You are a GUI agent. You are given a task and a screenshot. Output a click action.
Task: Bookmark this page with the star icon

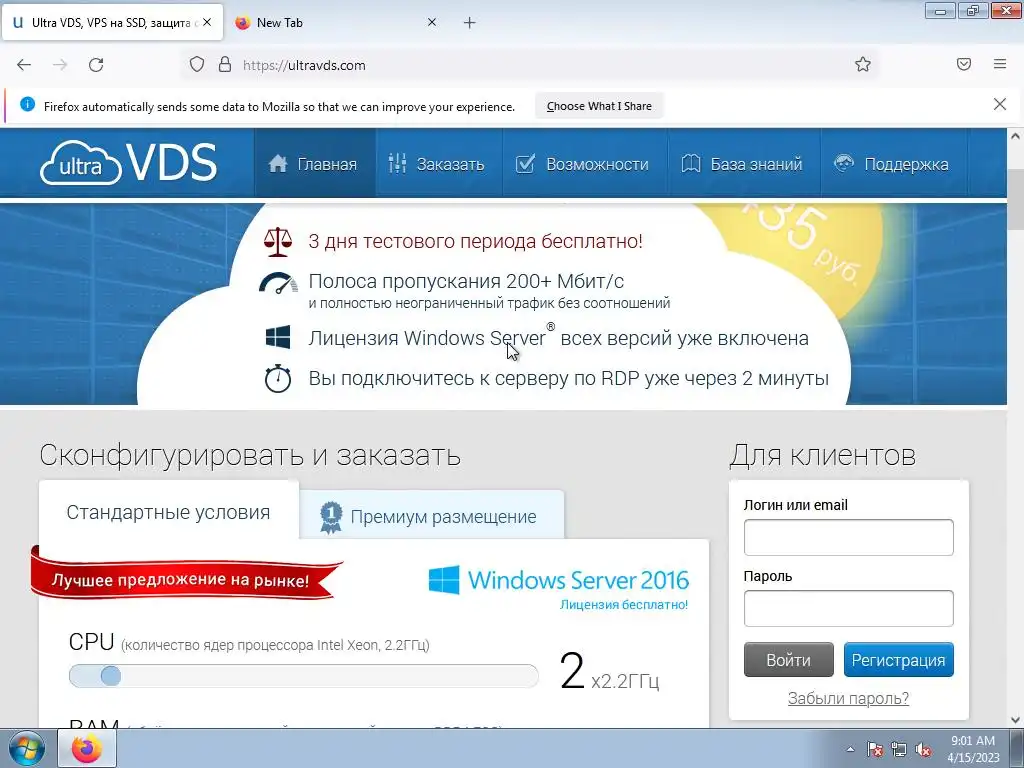[863, 64]
